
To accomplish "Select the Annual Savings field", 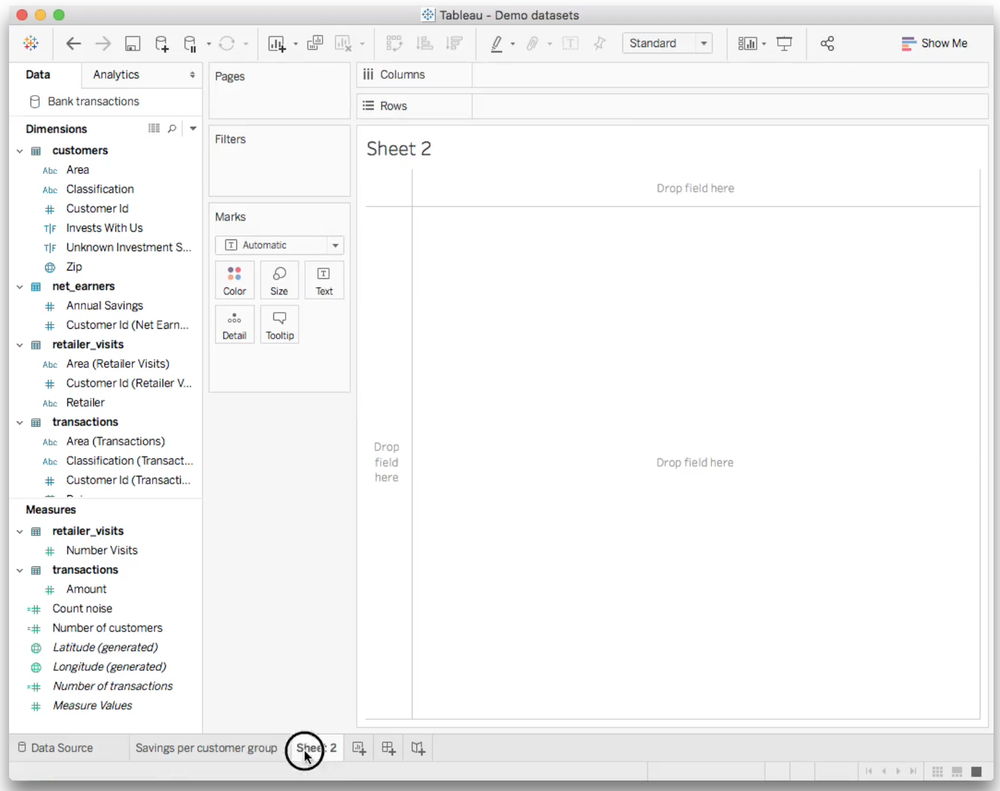I will click(x=105, y=306).
